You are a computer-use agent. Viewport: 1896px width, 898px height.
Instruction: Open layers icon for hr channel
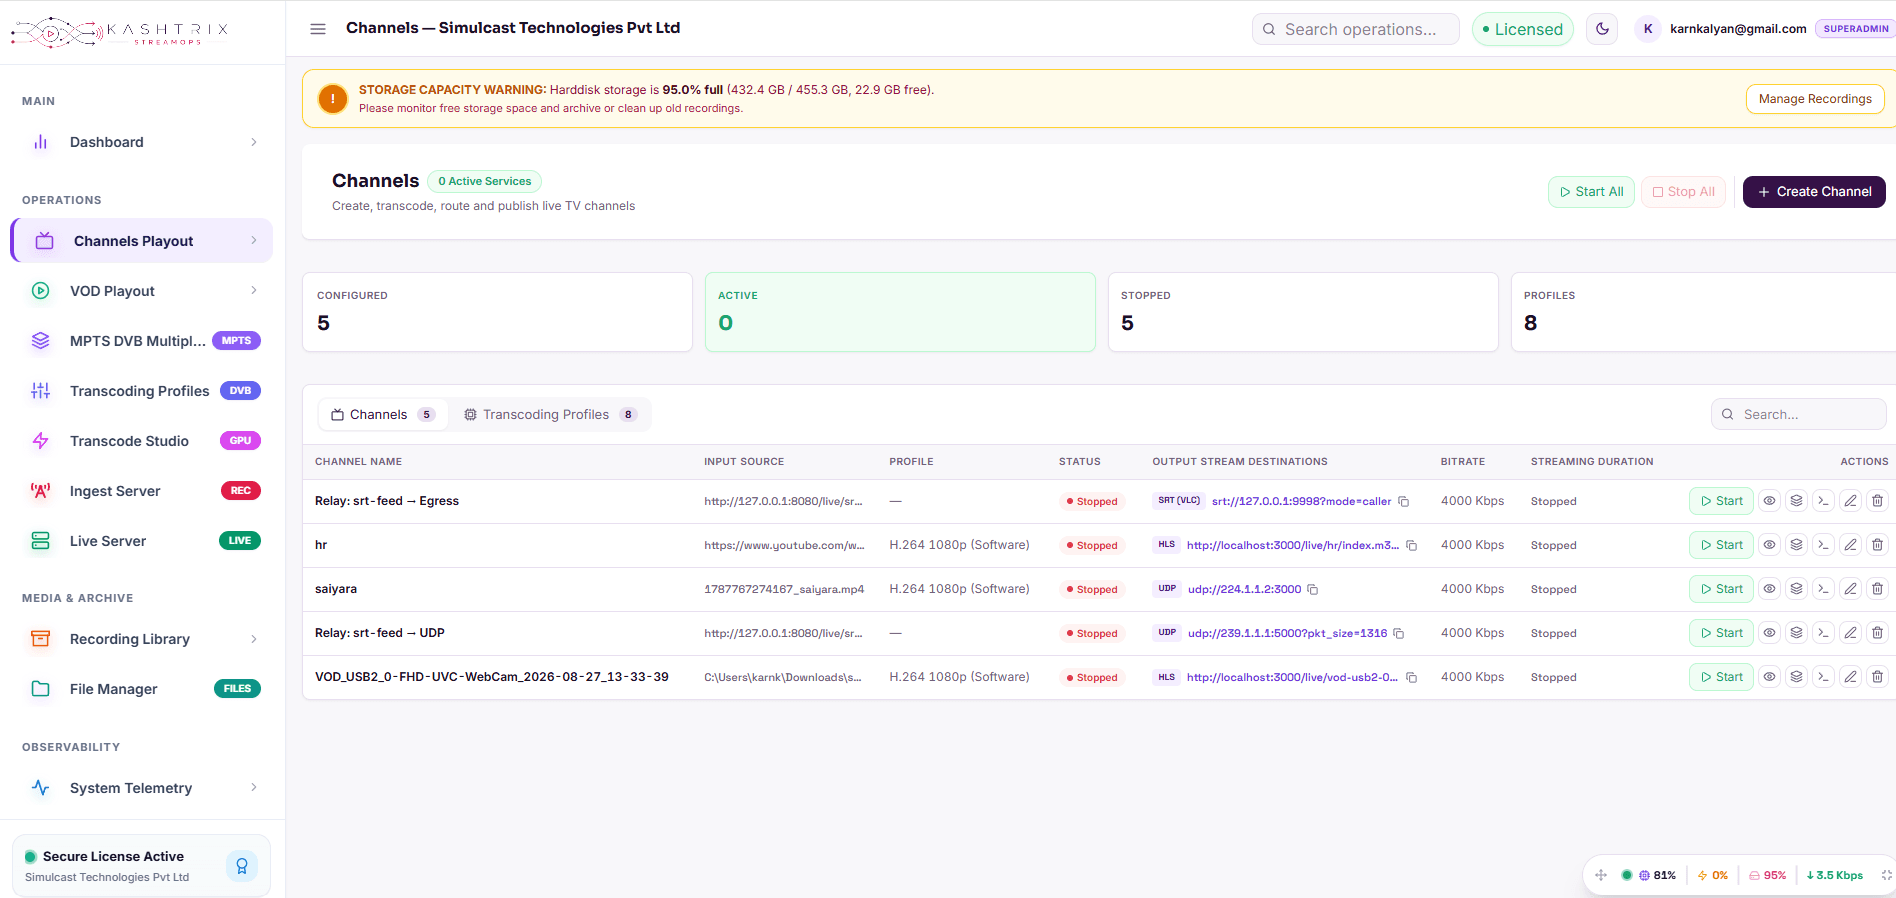[1796, 545]
